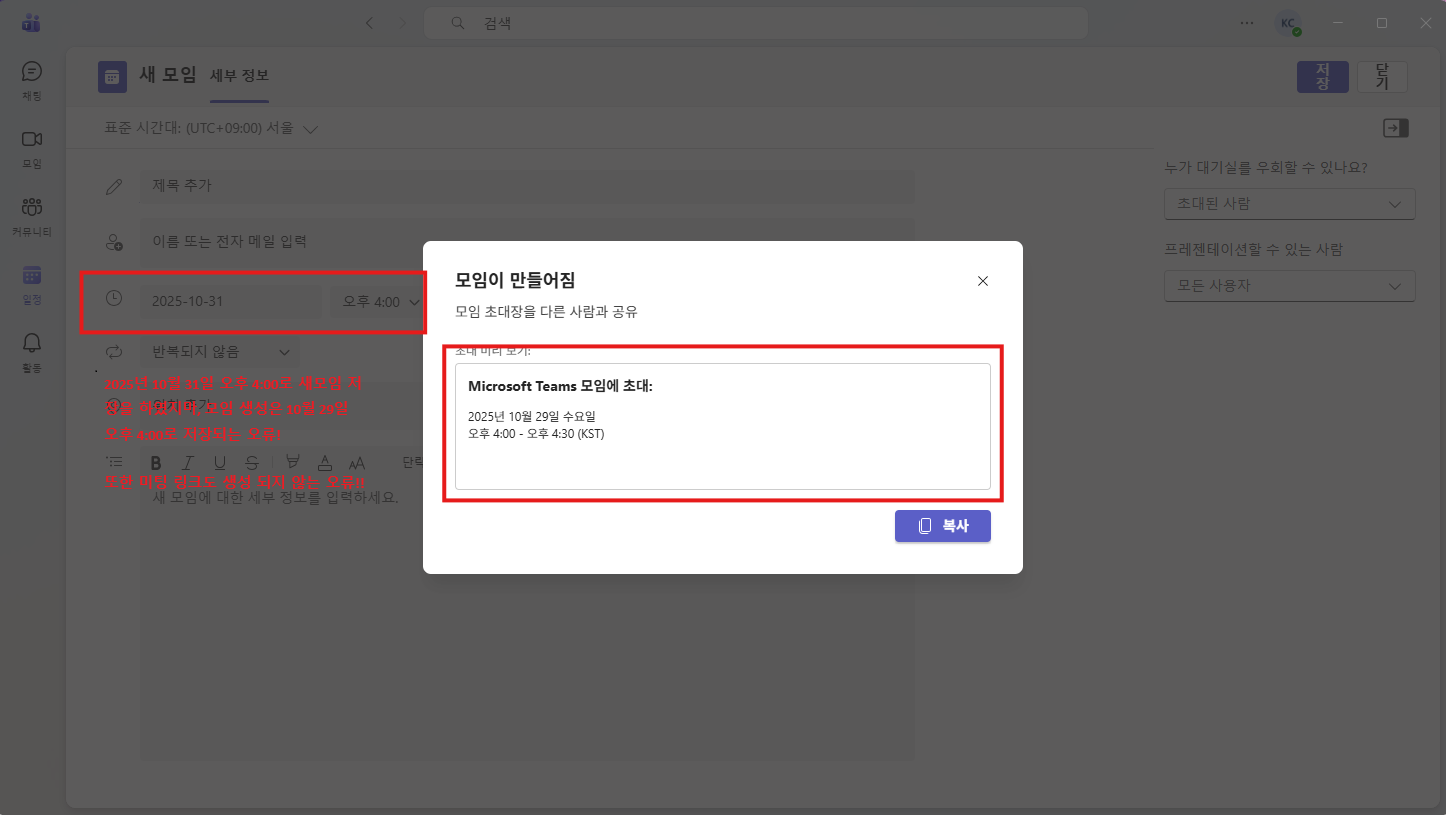Click the invite preview text box

pos(723,426)
